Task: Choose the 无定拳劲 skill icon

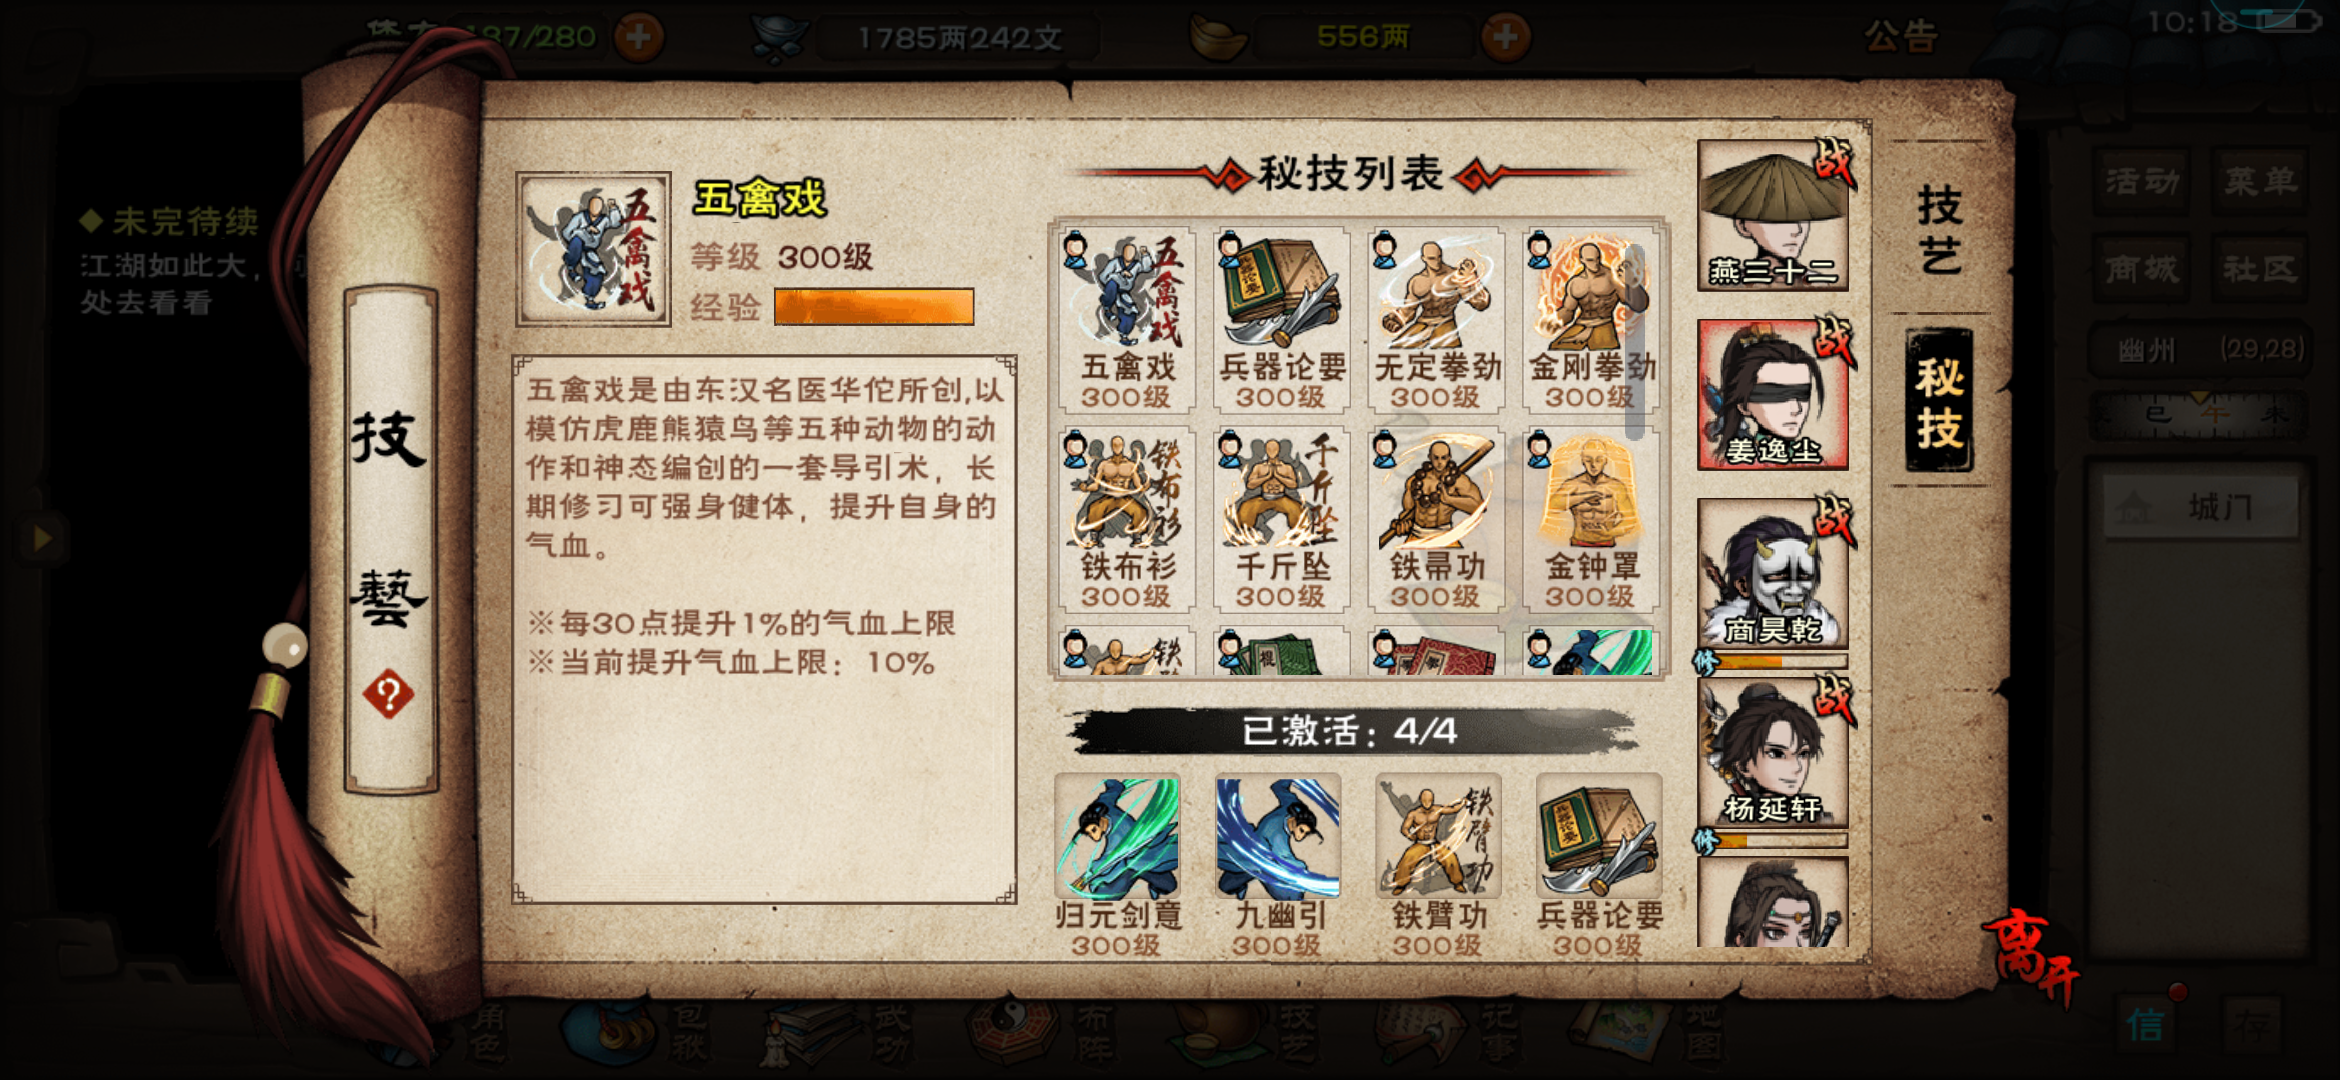Action: pos(1436,320)
